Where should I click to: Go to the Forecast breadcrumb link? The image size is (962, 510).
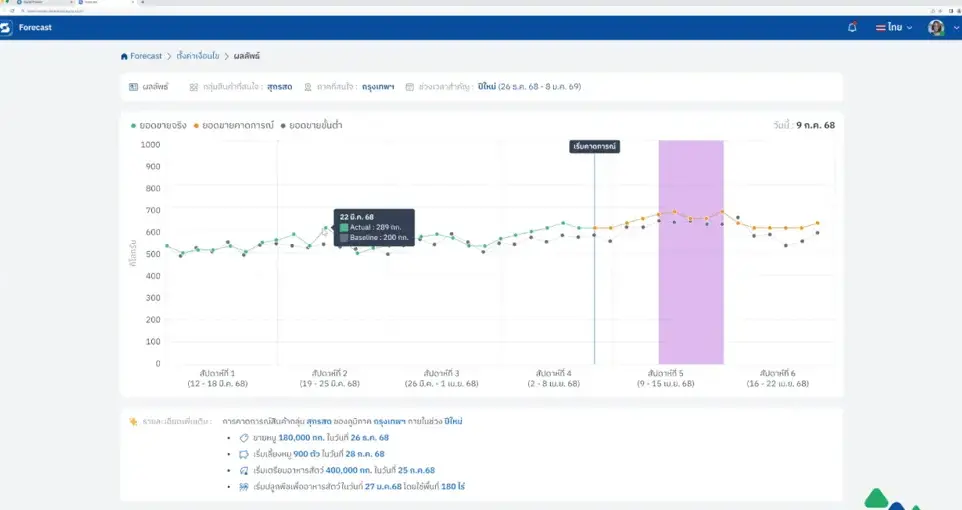[x=145, y=56]
